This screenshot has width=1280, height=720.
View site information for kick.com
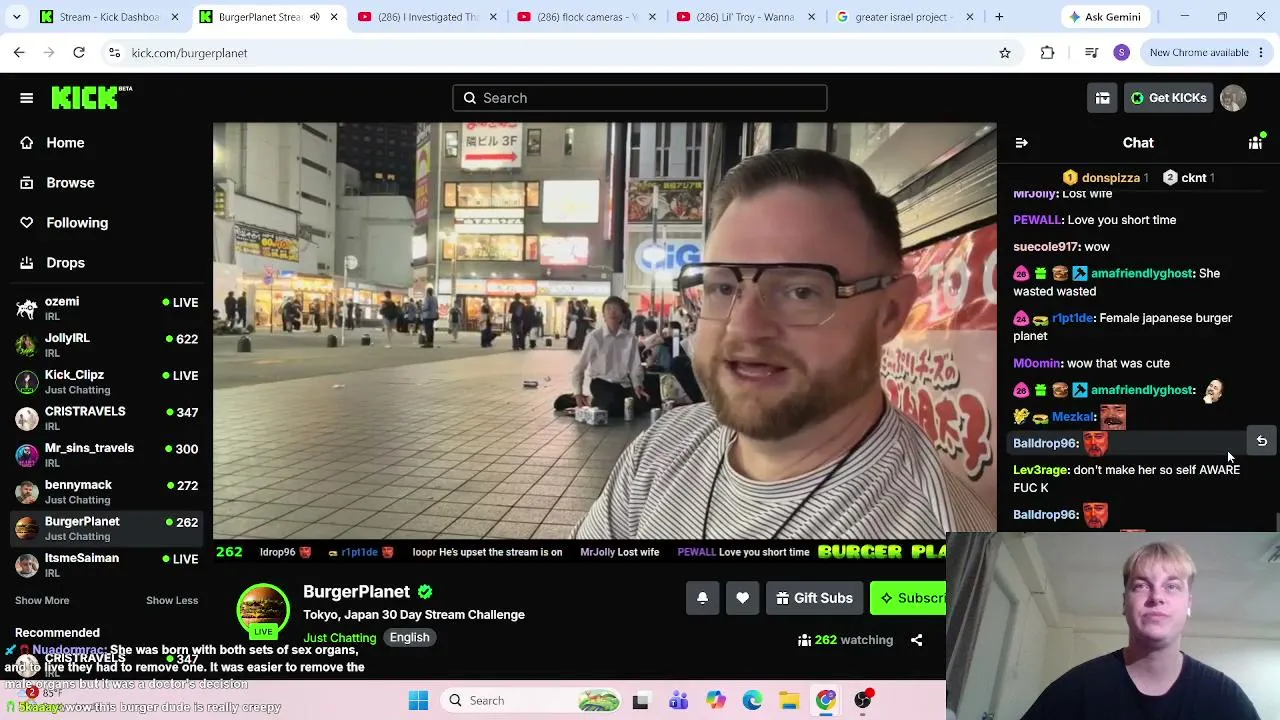point(114,53)
